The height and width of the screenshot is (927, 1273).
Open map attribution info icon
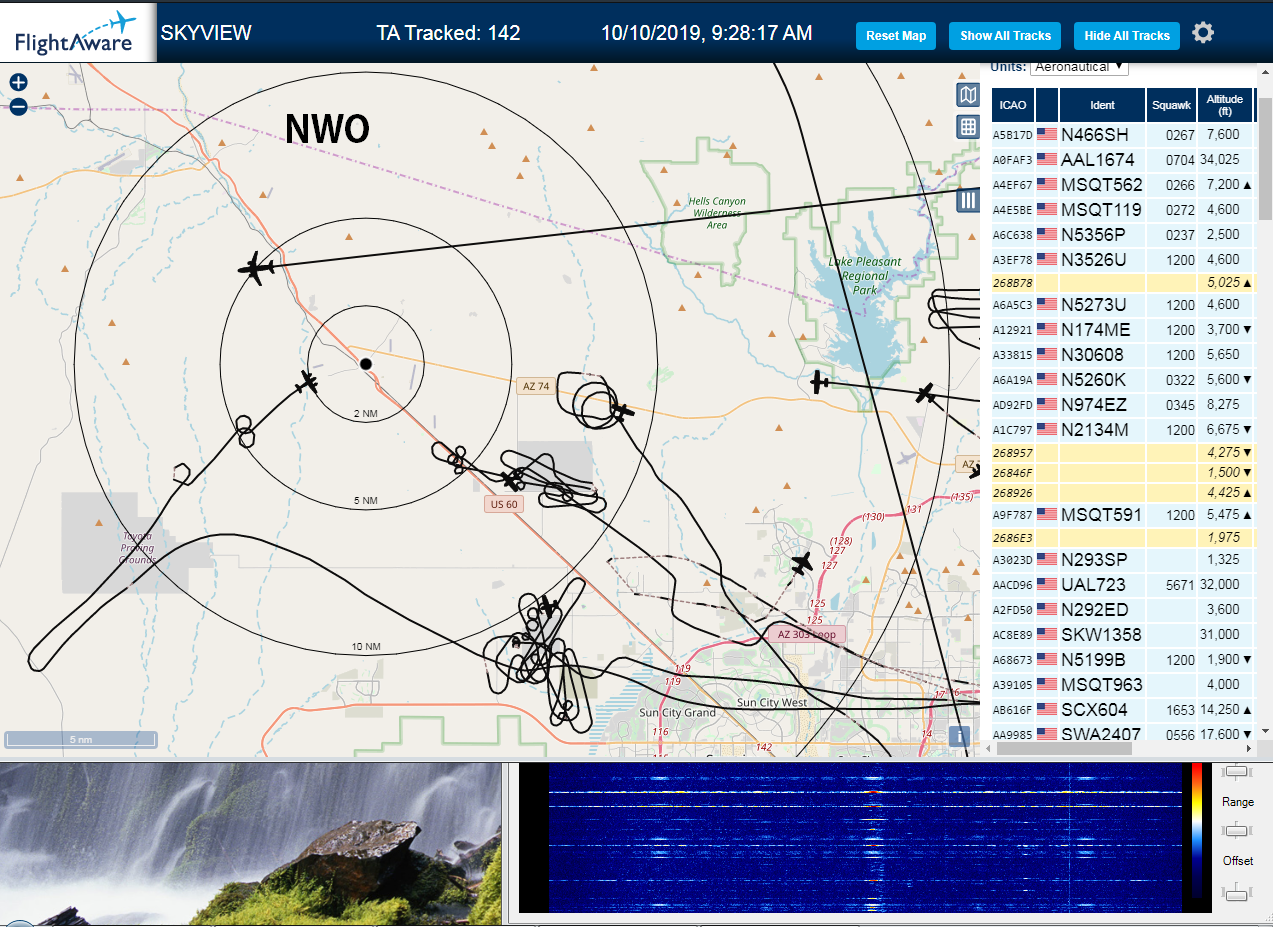(959, 737)
